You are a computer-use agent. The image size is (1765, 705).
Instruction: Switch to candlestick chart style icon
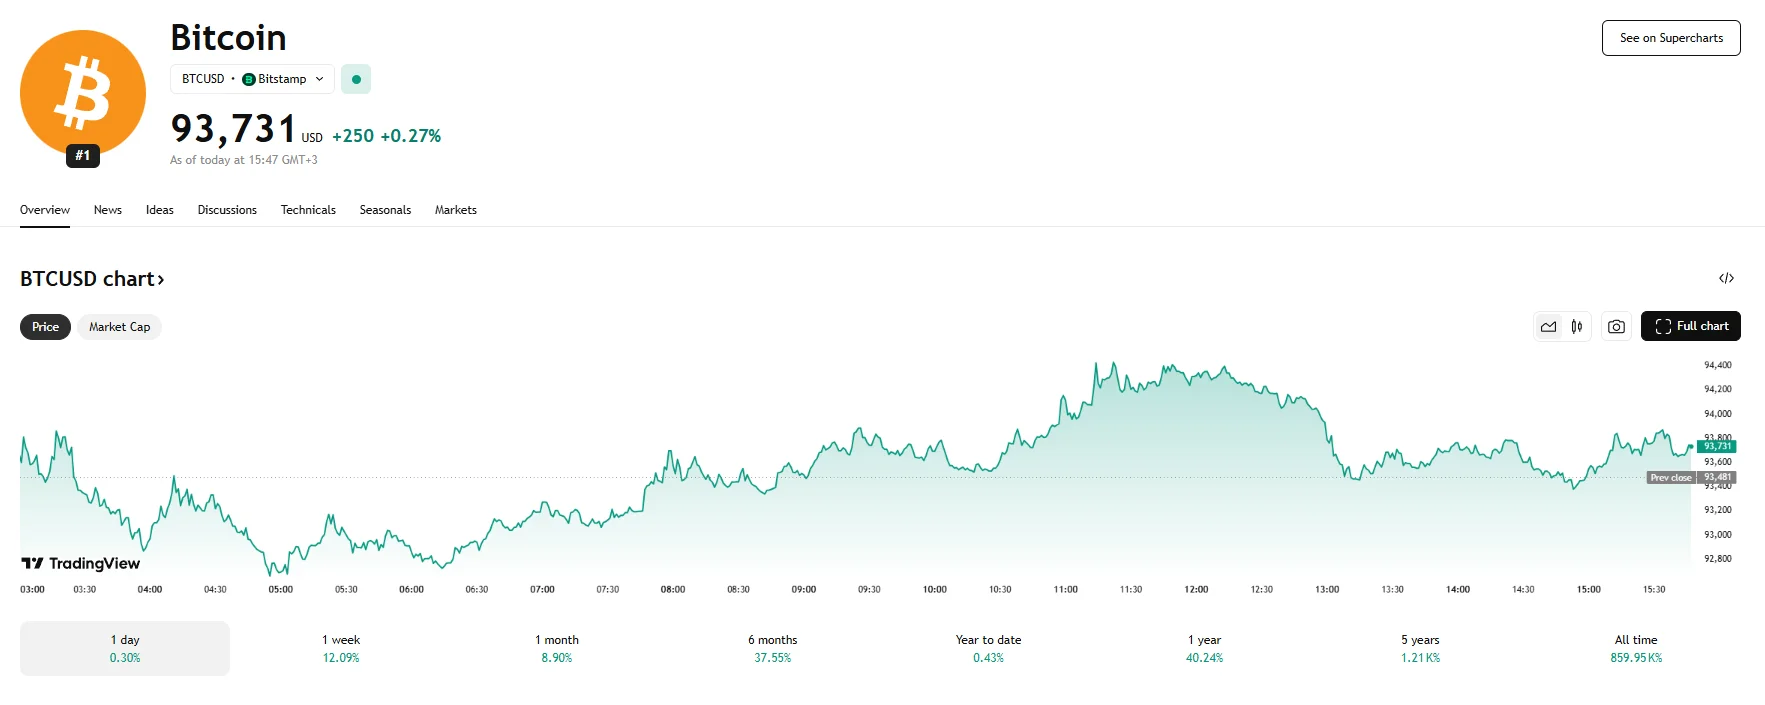(x=1577, y=327)
